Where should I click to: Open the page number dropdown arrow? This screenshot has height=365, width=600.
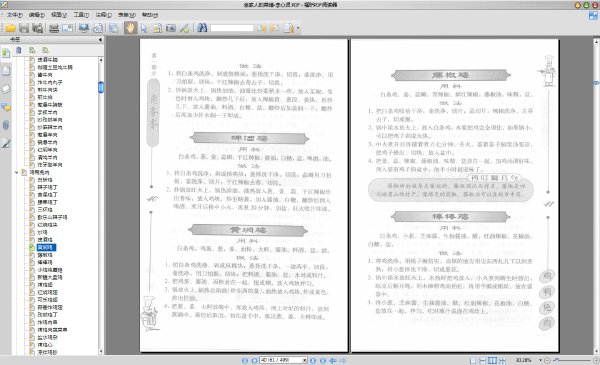click(x=305, y=360)
